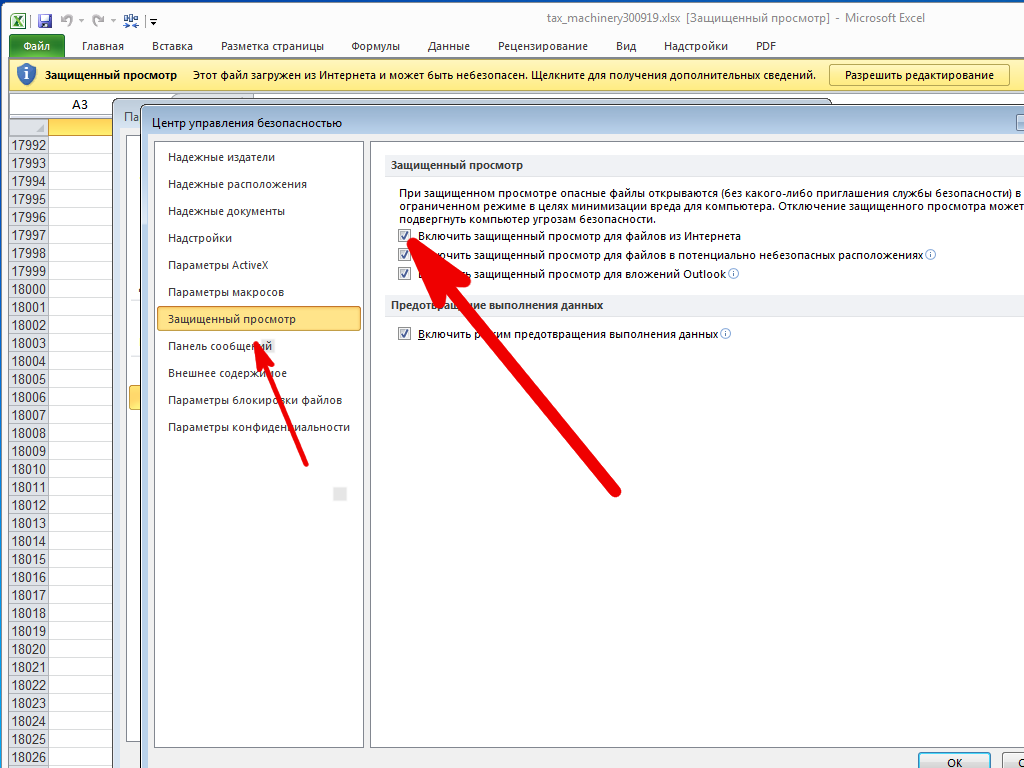The width and height of the screenshot is (1024, 768).
Task: Open the Формулы ribbon tab
Action: 376,46
